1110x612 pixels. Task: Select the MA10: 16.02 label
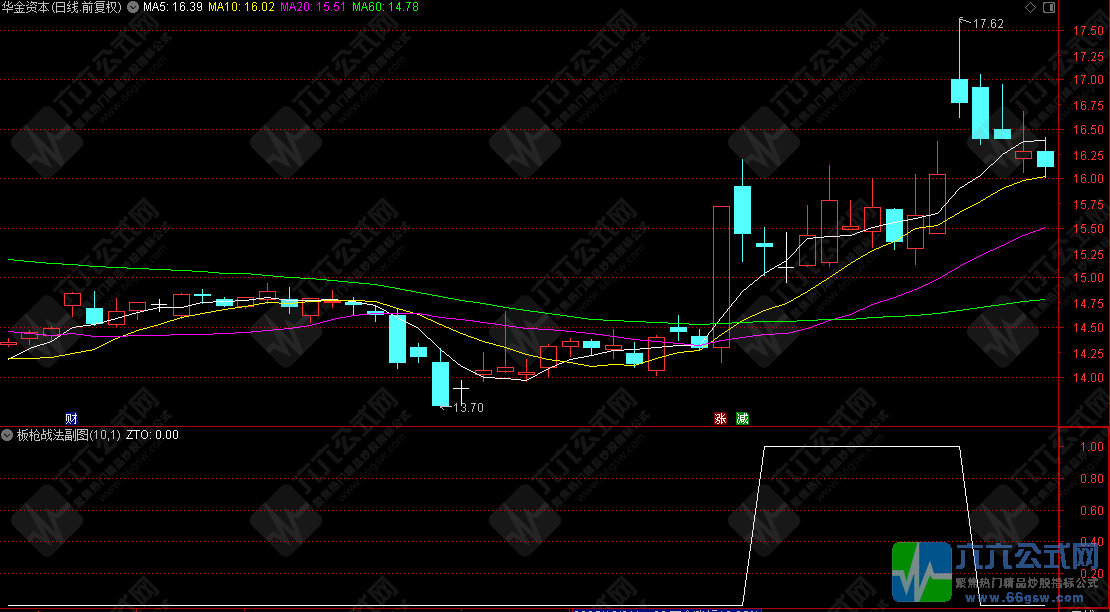[241, 7]
